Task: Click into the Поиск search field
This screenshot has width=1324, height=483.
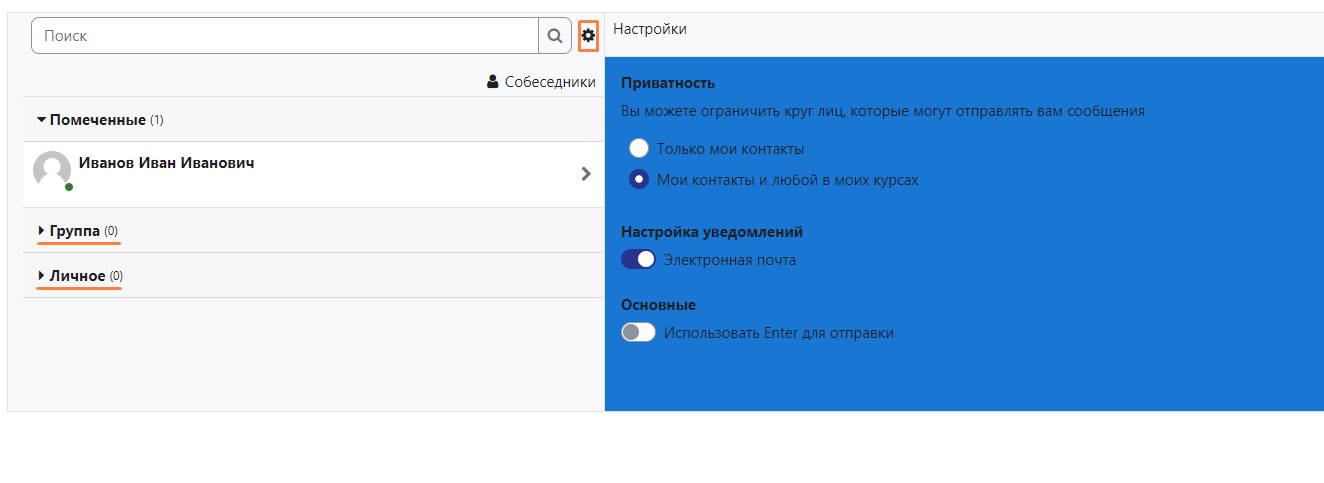Action: [285, 36]
